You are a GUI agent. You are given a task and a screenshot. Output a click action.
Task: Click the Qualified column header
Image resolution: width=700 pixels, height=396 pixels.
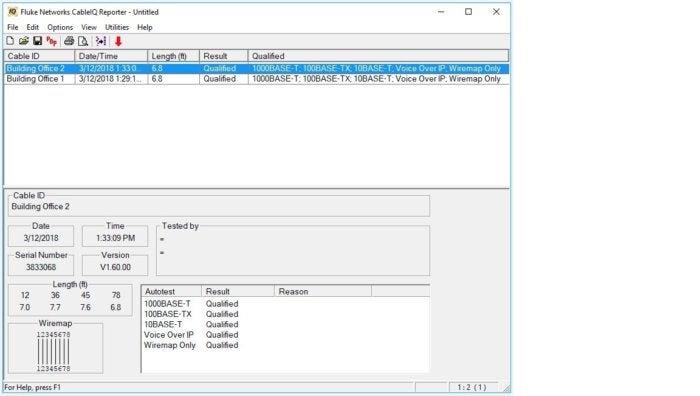(378, 56)
